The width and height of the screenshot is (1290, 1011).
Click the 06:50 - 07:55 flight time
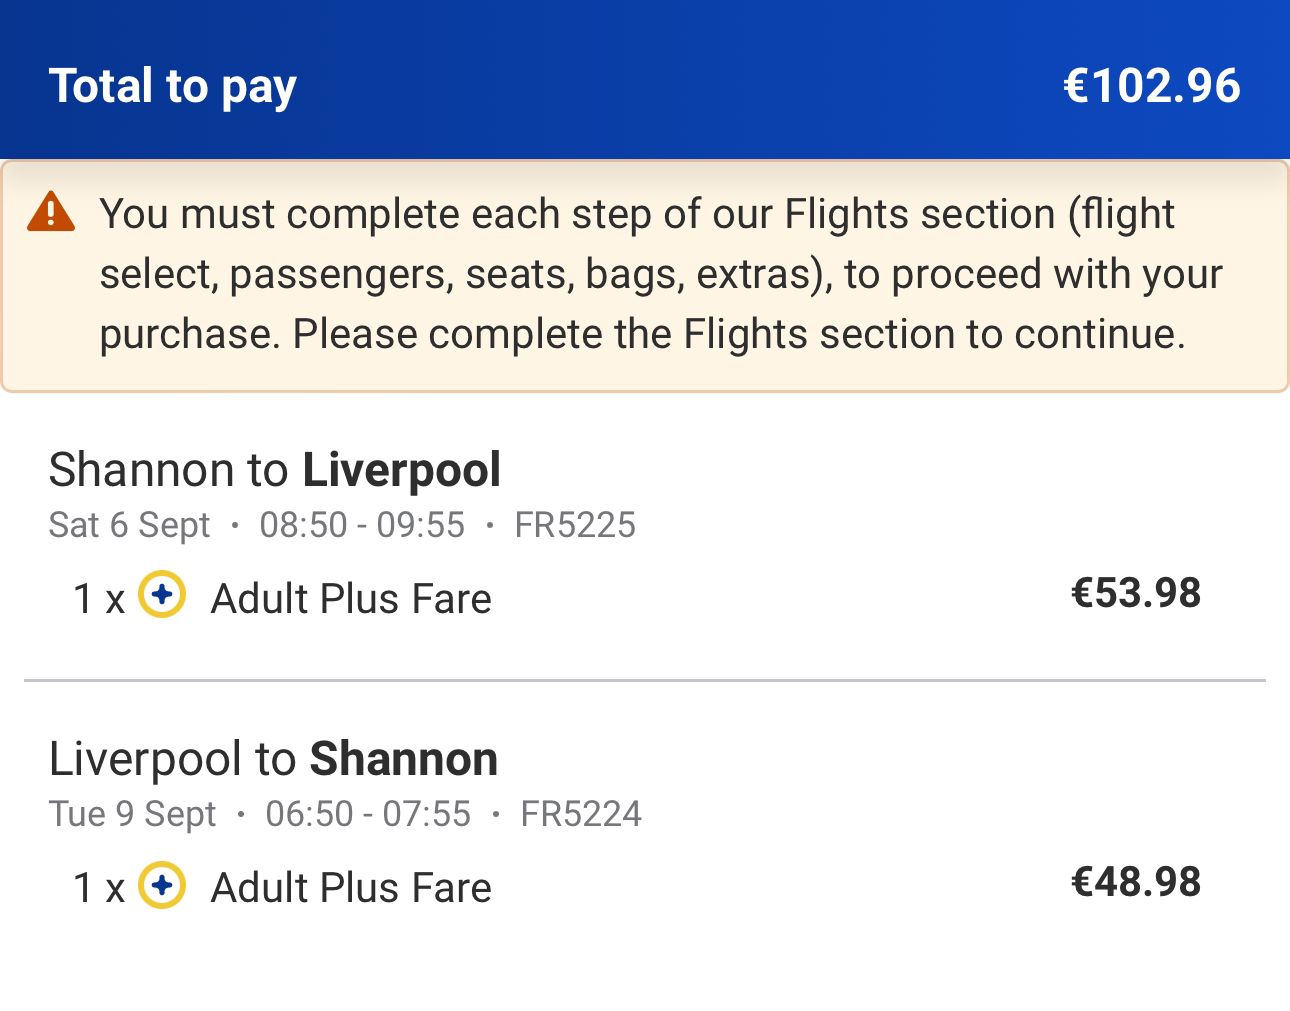coord(368,814)
